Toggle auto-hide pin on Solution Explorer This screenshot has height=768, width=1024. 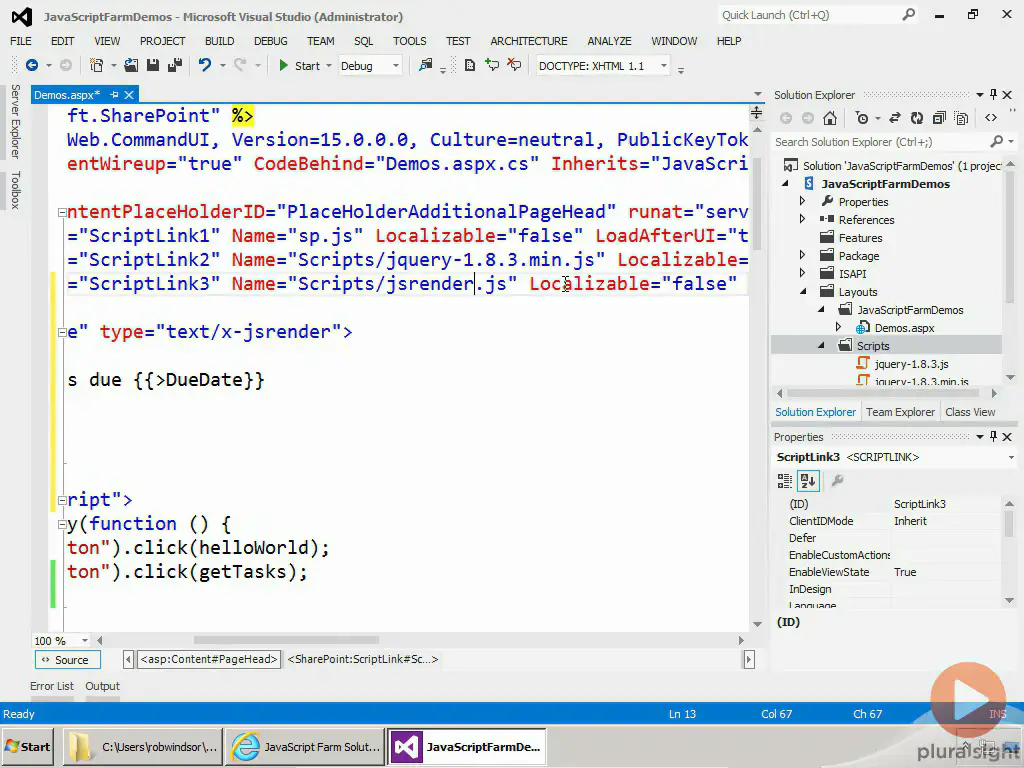tap(993, 95)
